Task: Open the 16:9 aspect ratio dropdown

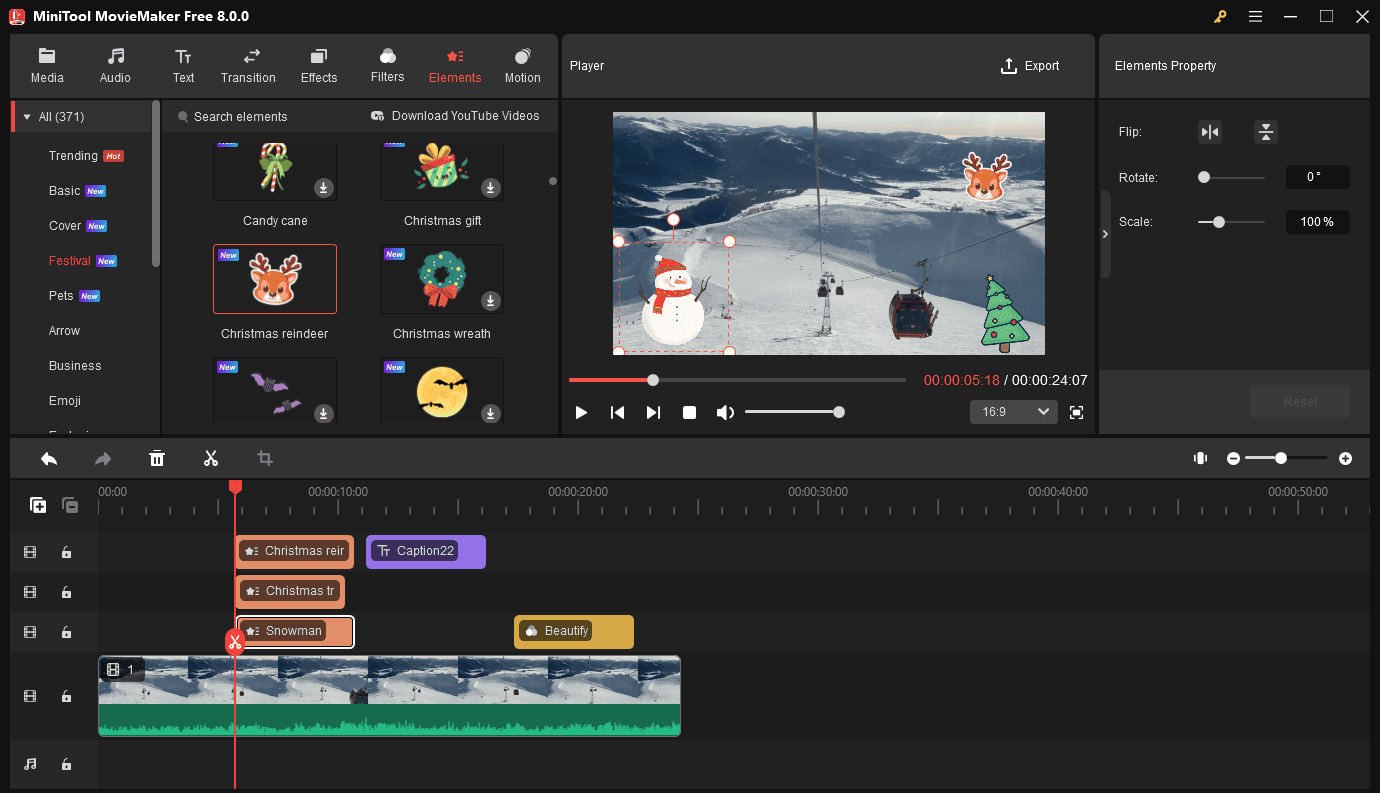Action: (x=1014, y=412)
